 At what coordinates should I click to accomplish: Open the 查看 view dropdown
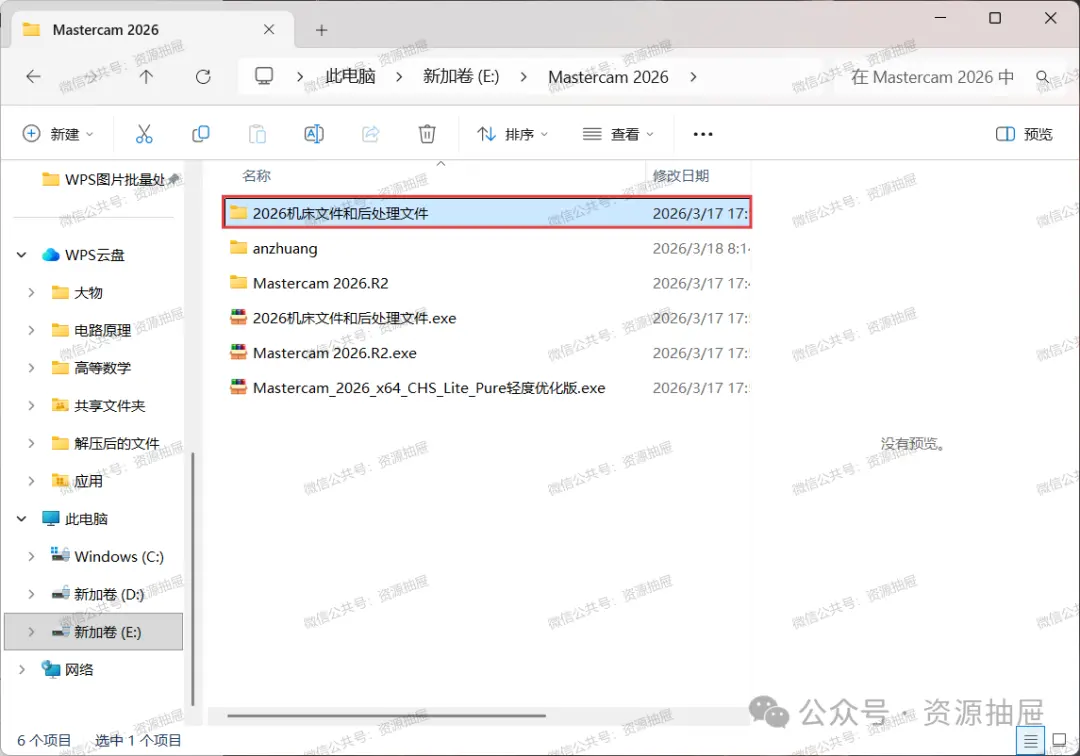click(618, 134)
